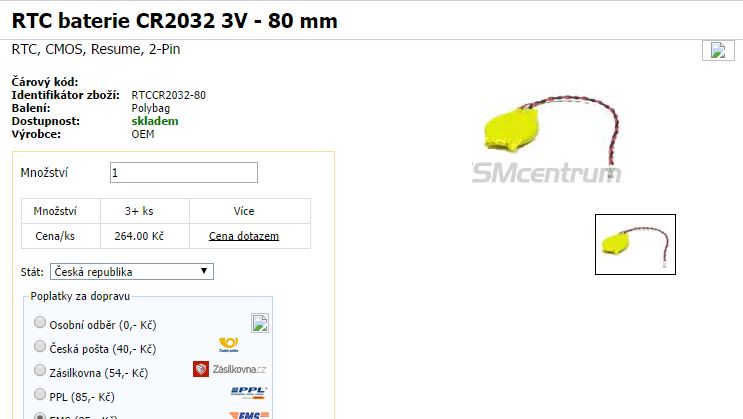Screen dimensions: 743x419
Task: Focus the Množství quantity input field
Action: click(x=184, y=173)
